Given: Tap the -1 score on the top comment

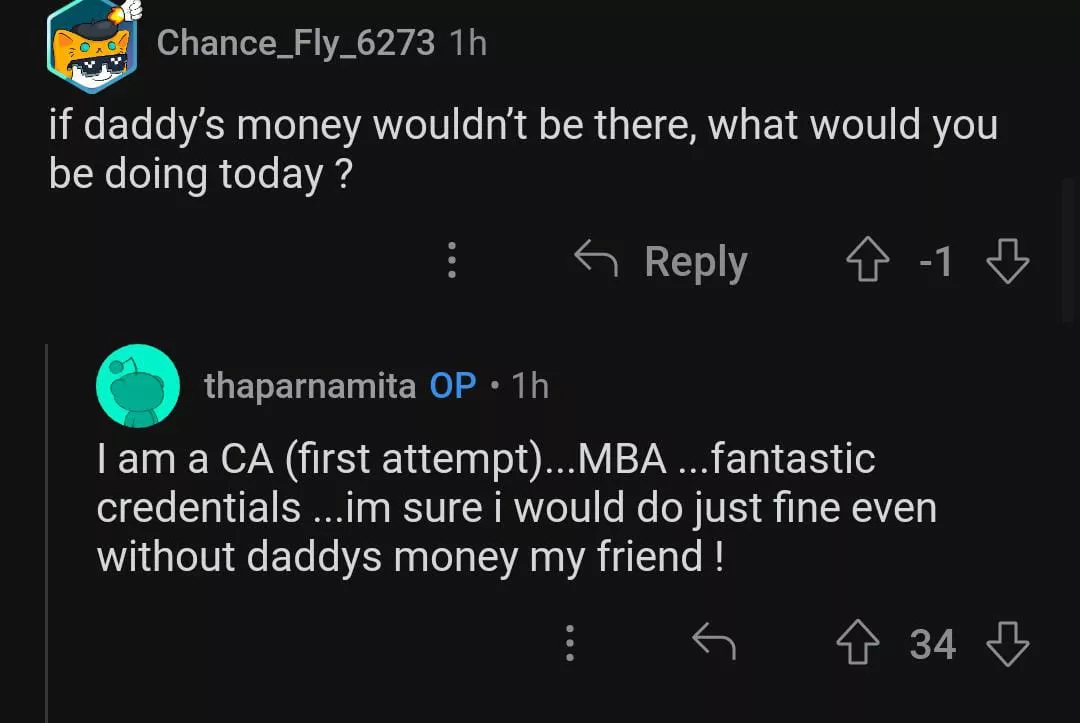Looking at the screenshot, I should coord(935,262).
